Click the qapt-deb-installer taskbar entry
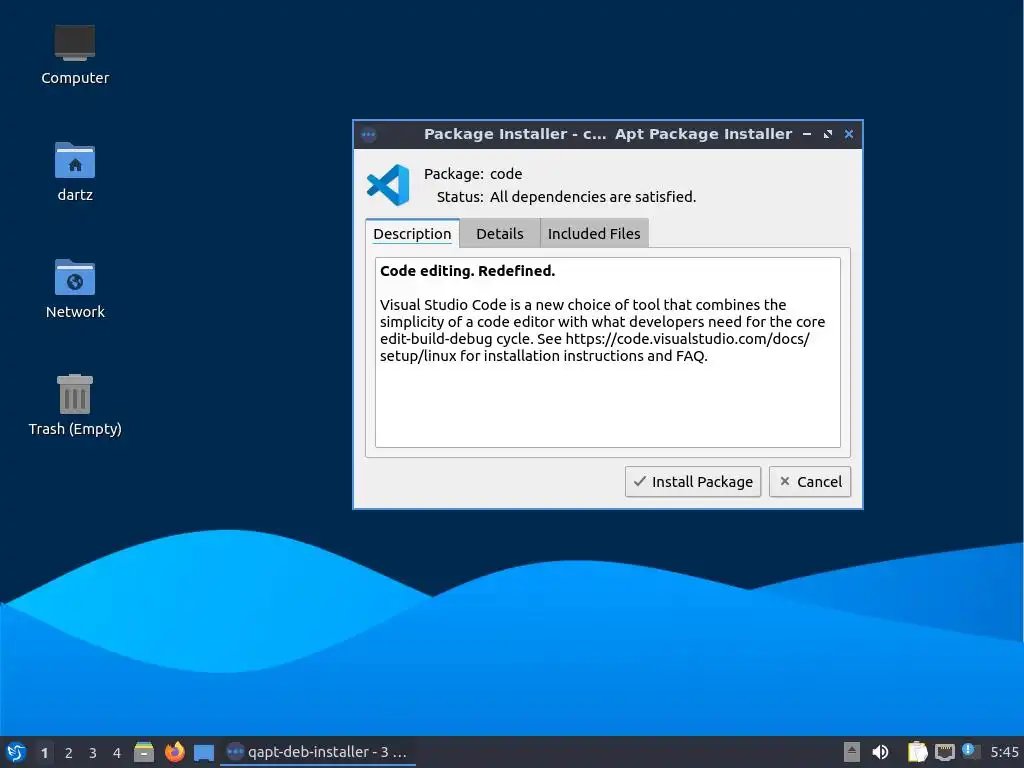This screenshot has width=1024, height=768. 318,752
